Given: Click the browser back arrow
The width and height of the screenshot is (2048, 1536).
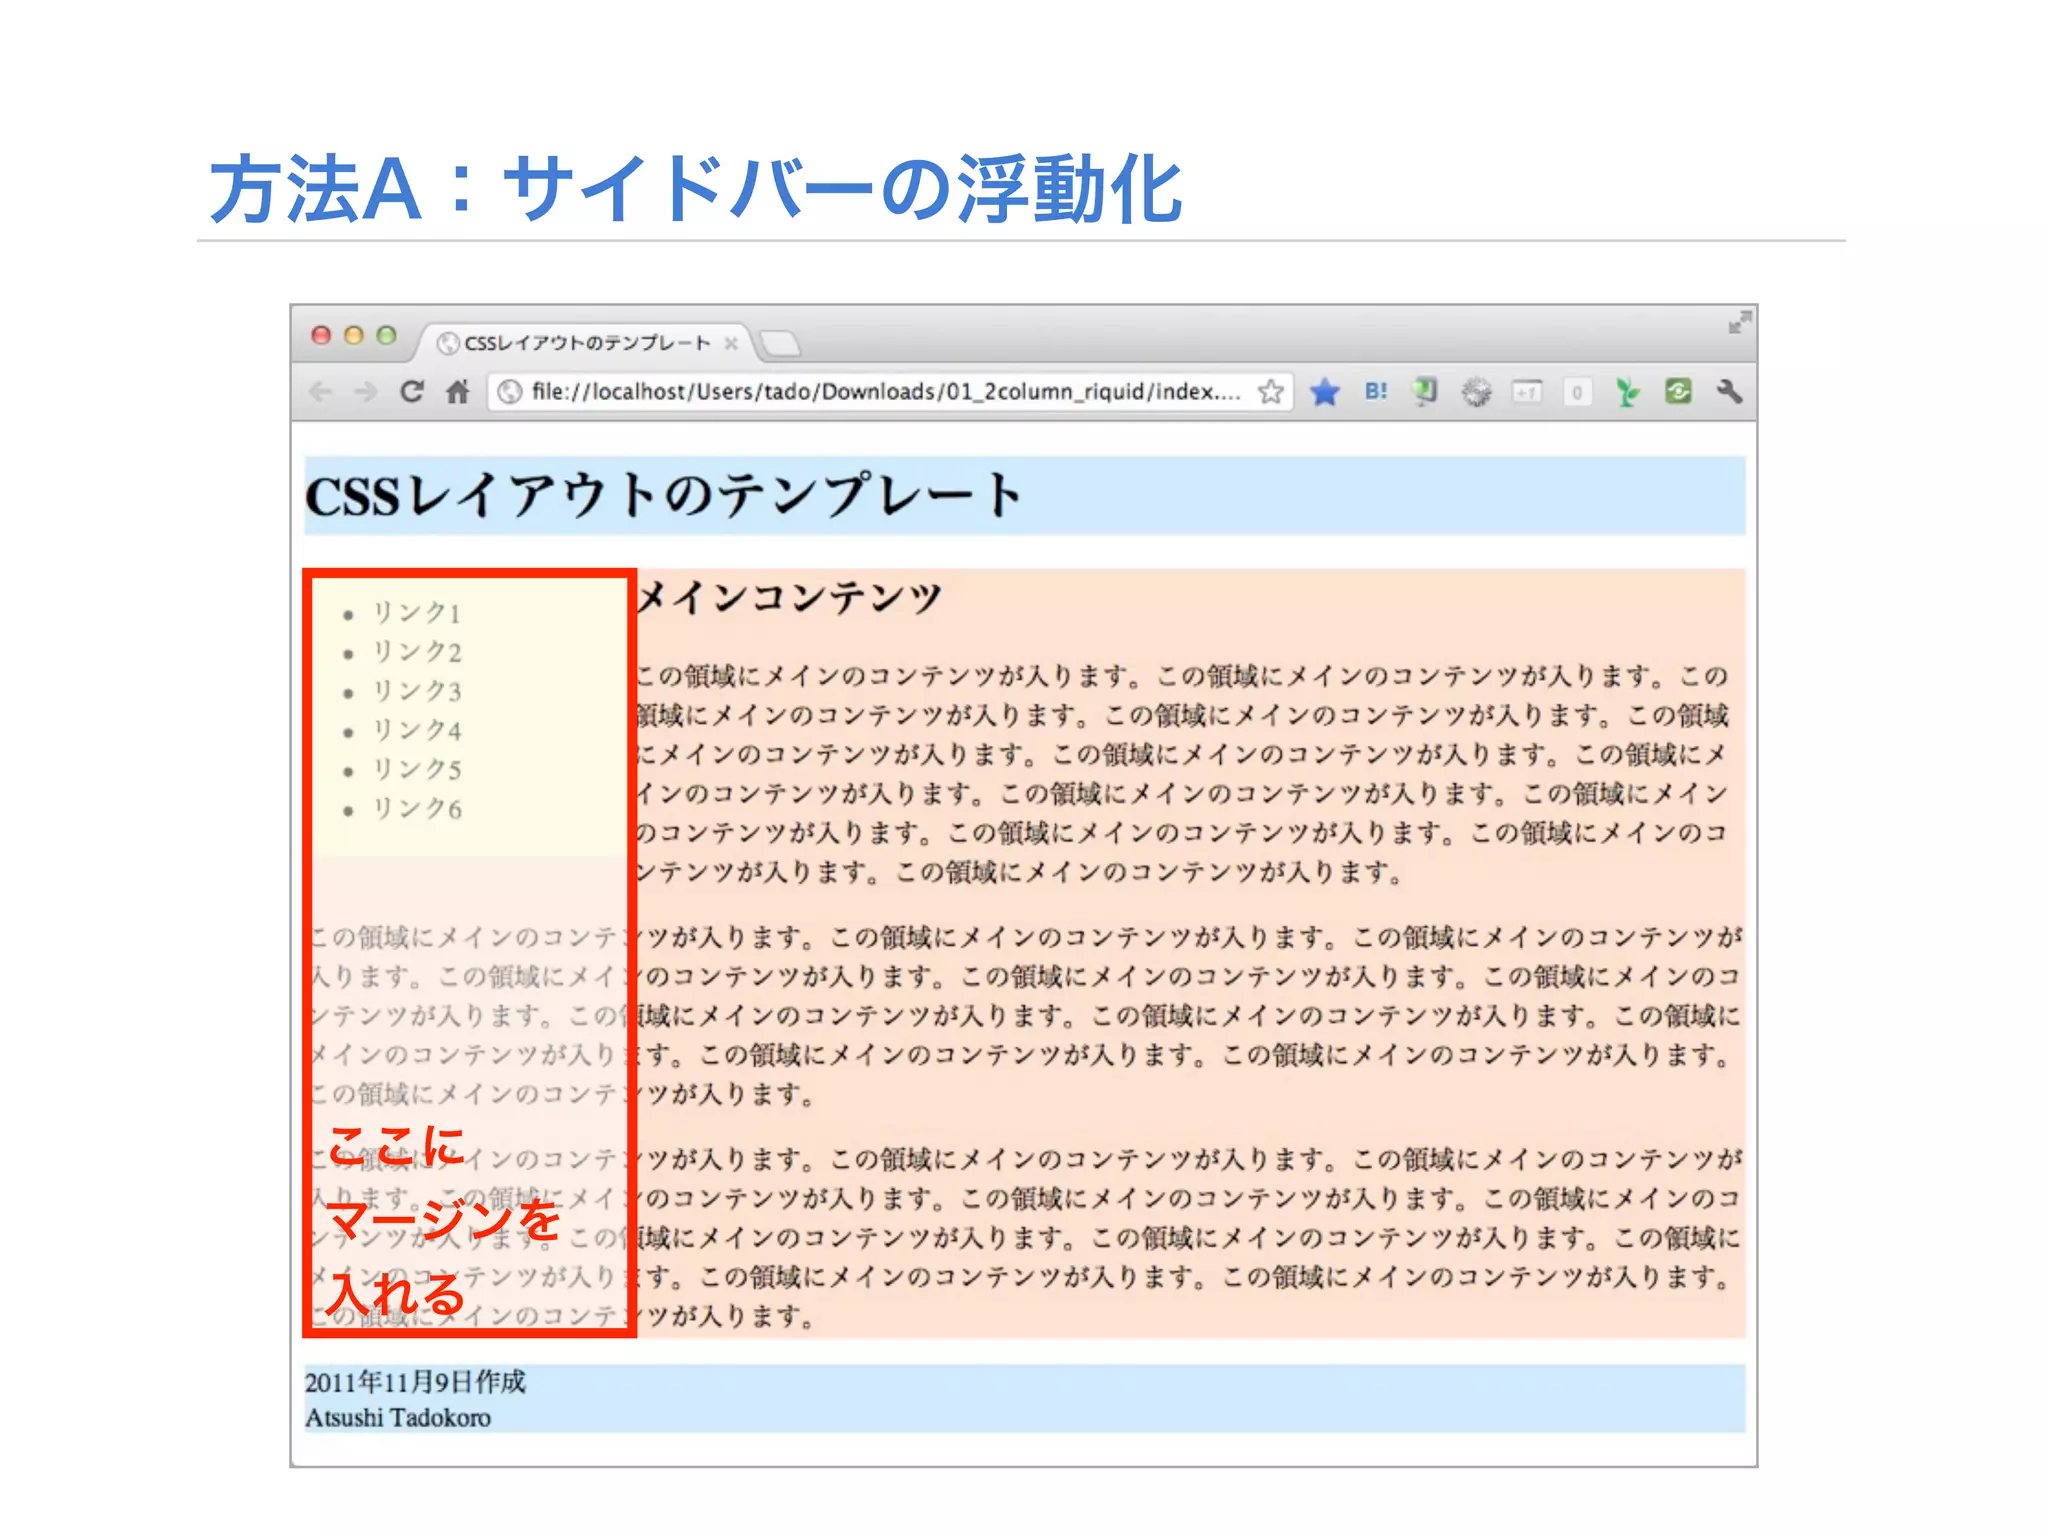Looking at the screenshot, I should coord(321,392).
